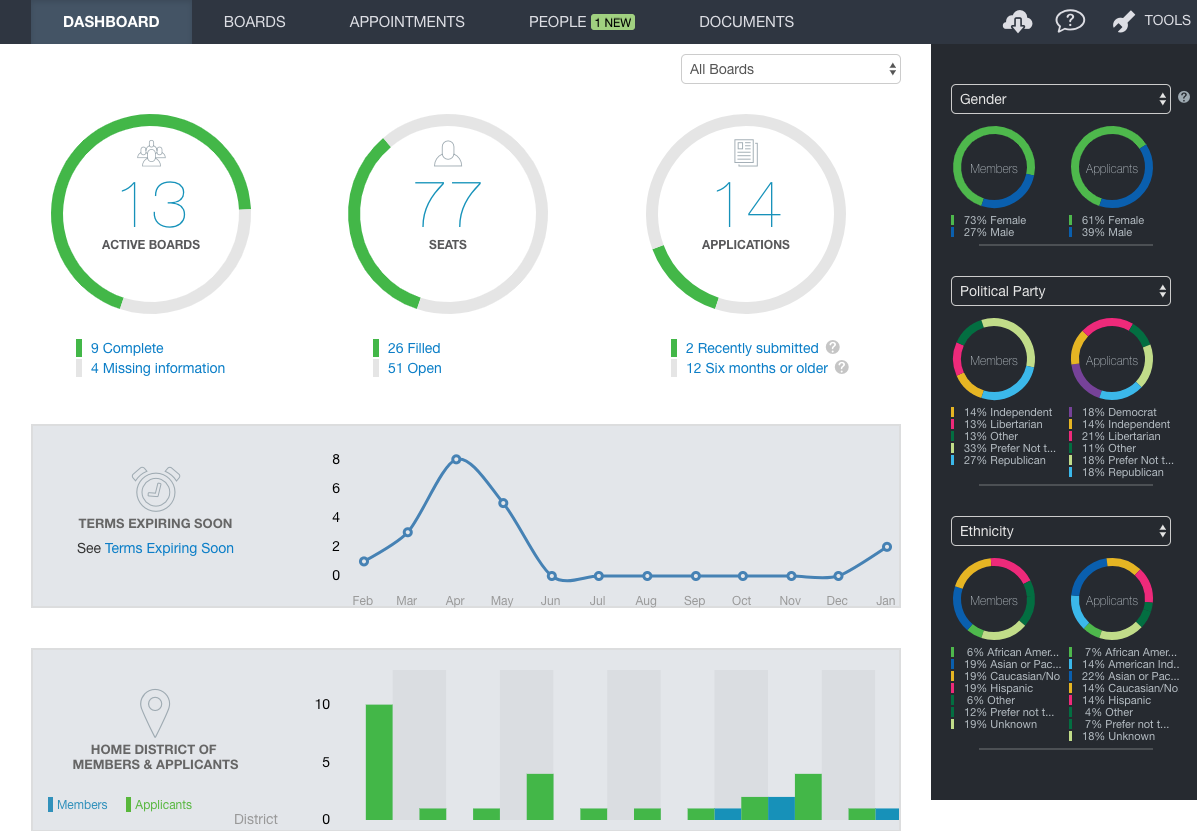Go to the Boards tab
This screenshot has height=831, width=1197.
254,22
